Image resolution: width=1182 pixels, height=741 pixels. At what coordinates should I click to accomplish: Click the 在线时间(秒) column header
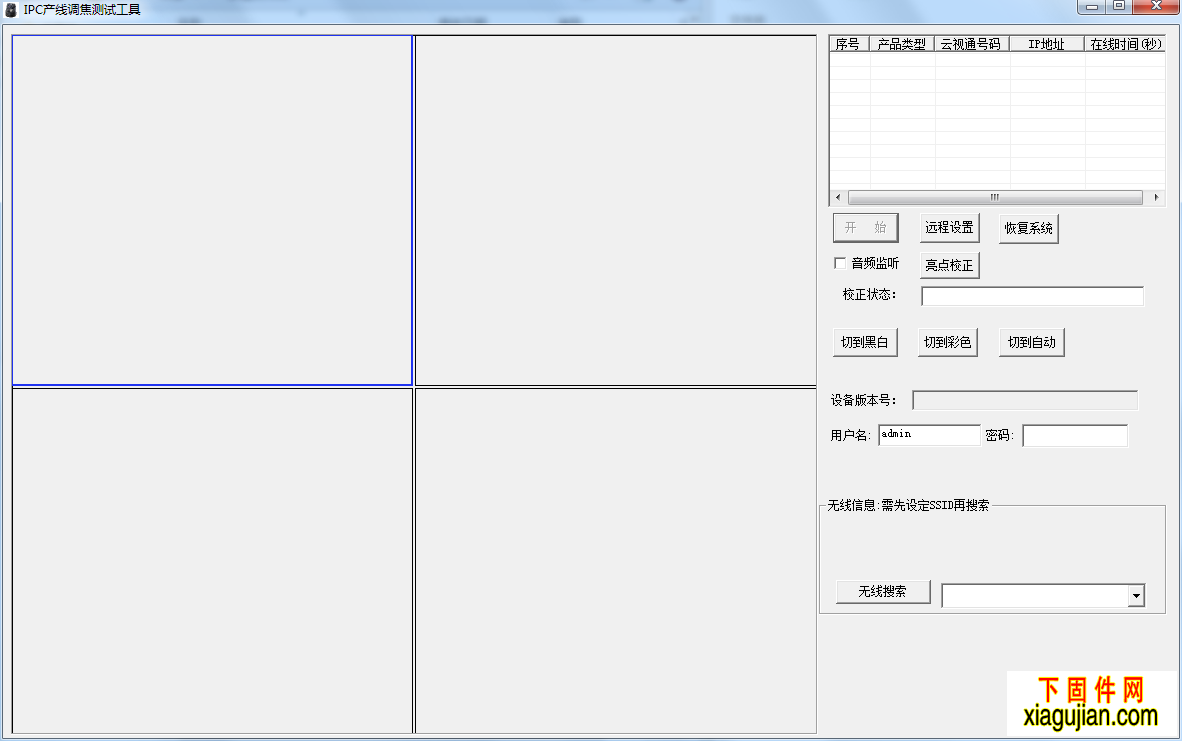tap(1125, 44)
